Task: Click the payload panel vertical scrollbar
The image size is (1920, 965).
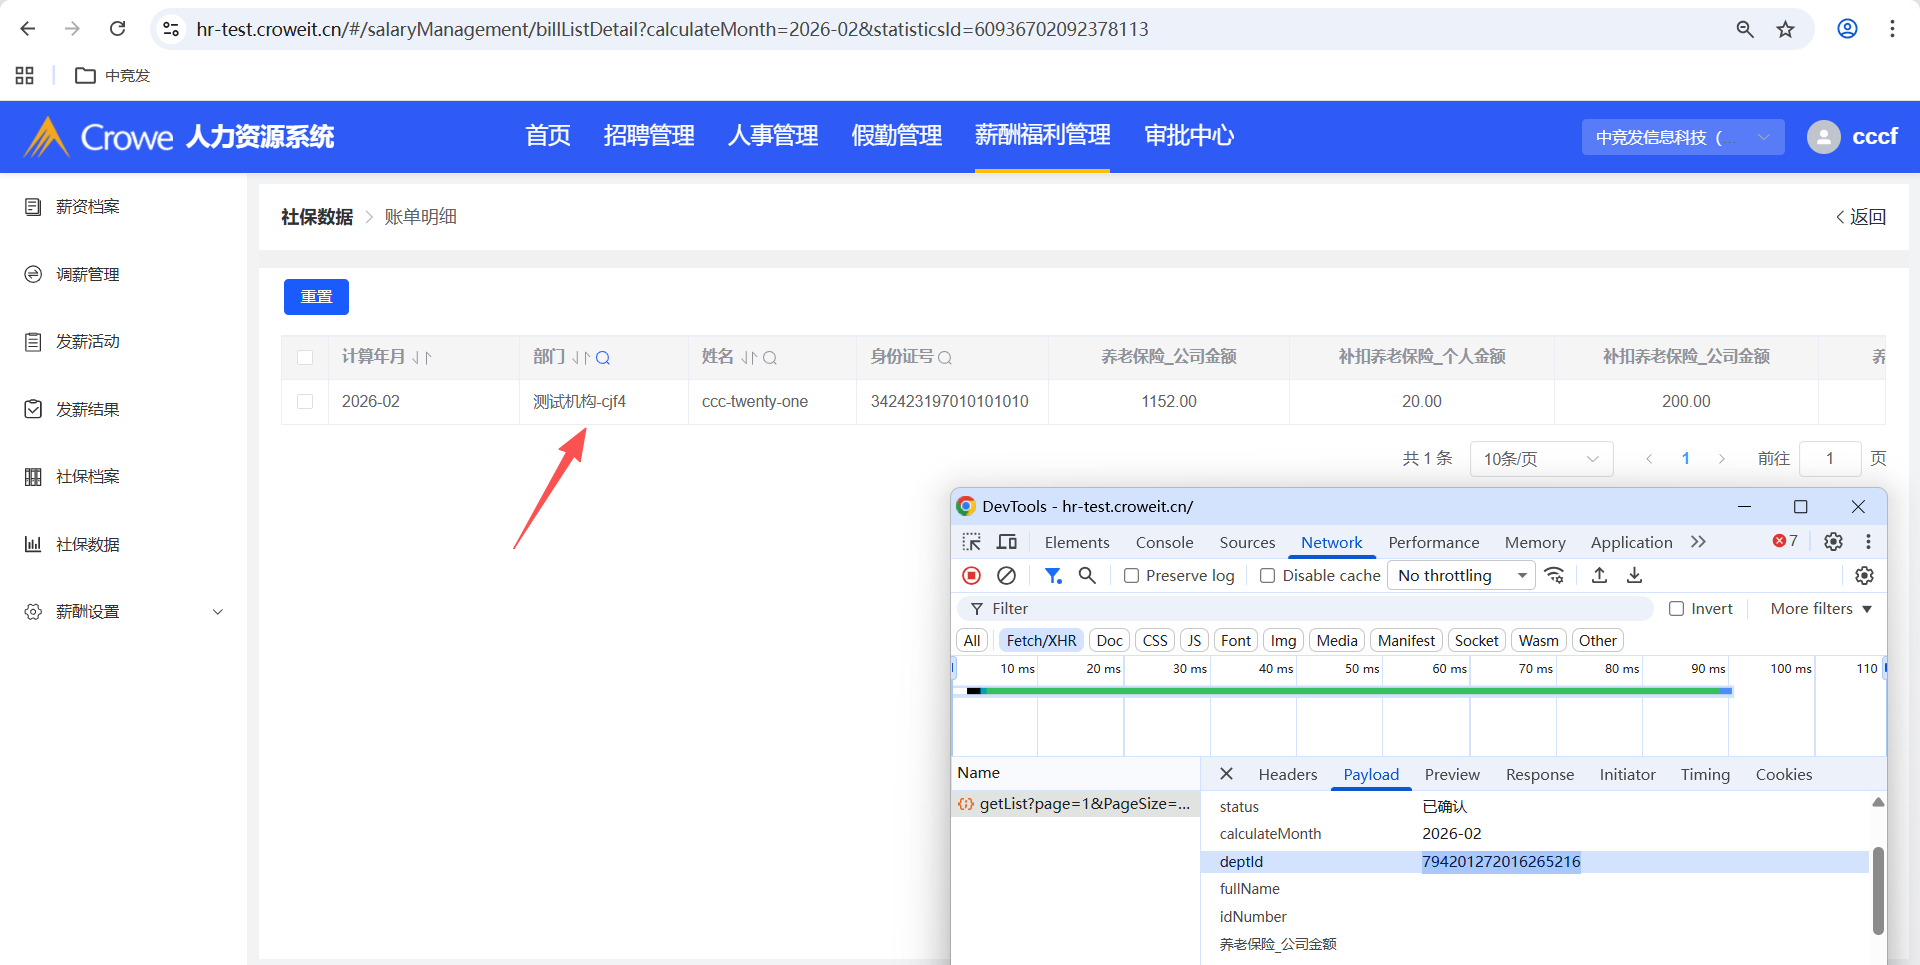Action: pyautogui.click(x=1878, y=890)
